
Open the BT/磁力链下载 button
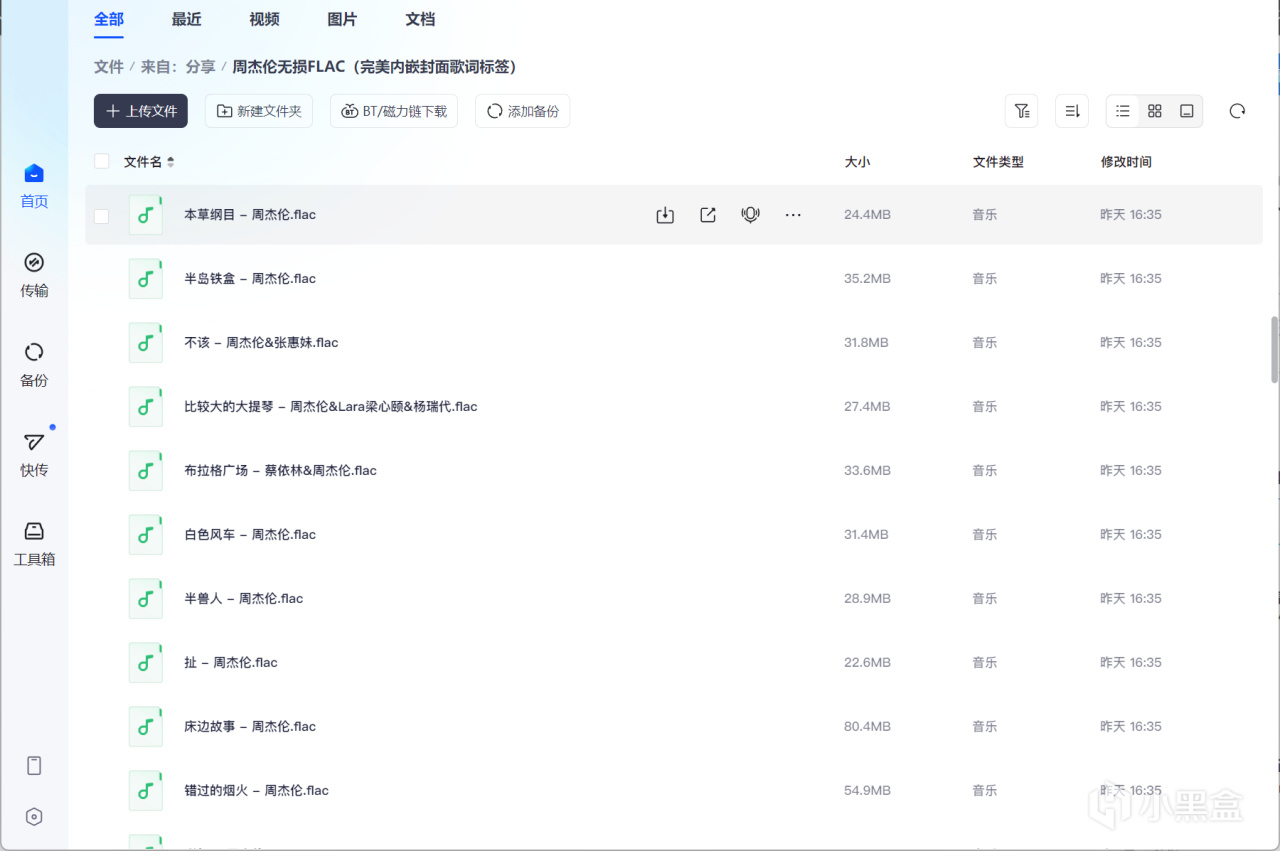click(394, 111)
